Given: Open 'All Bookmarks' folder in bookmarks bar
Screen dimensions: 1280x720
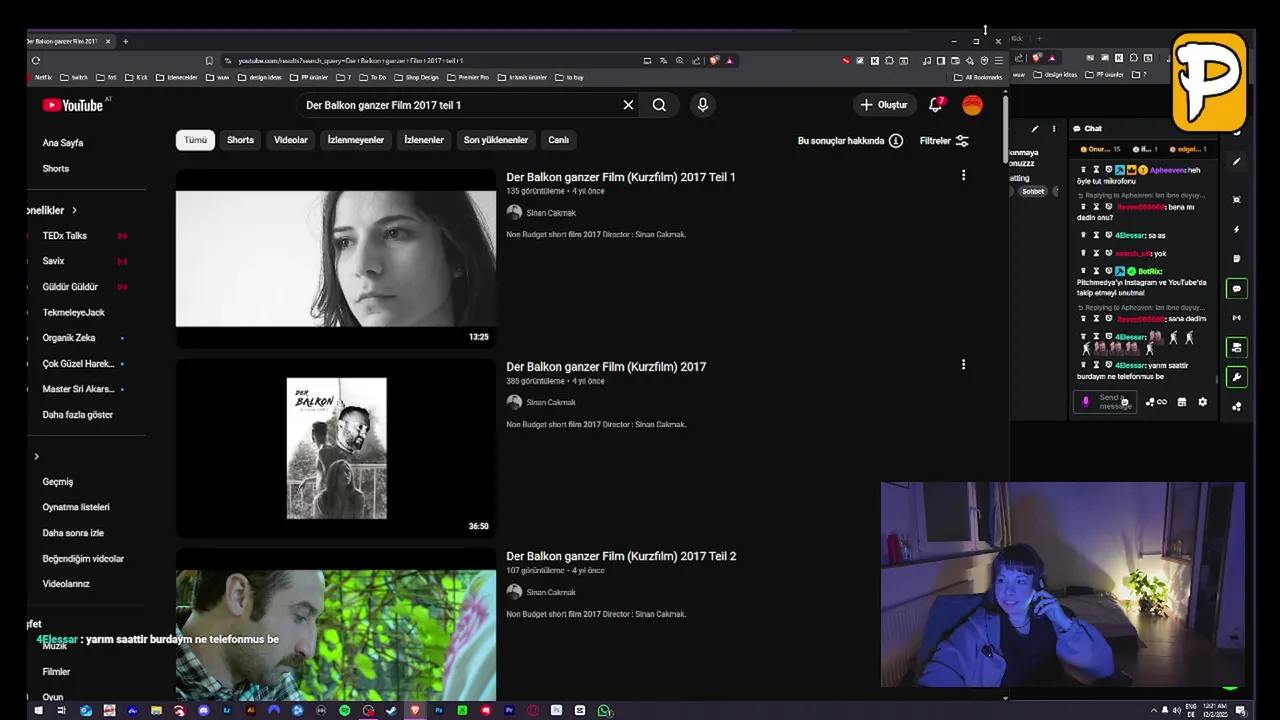Looking at the screenshot, I should 978,77.
